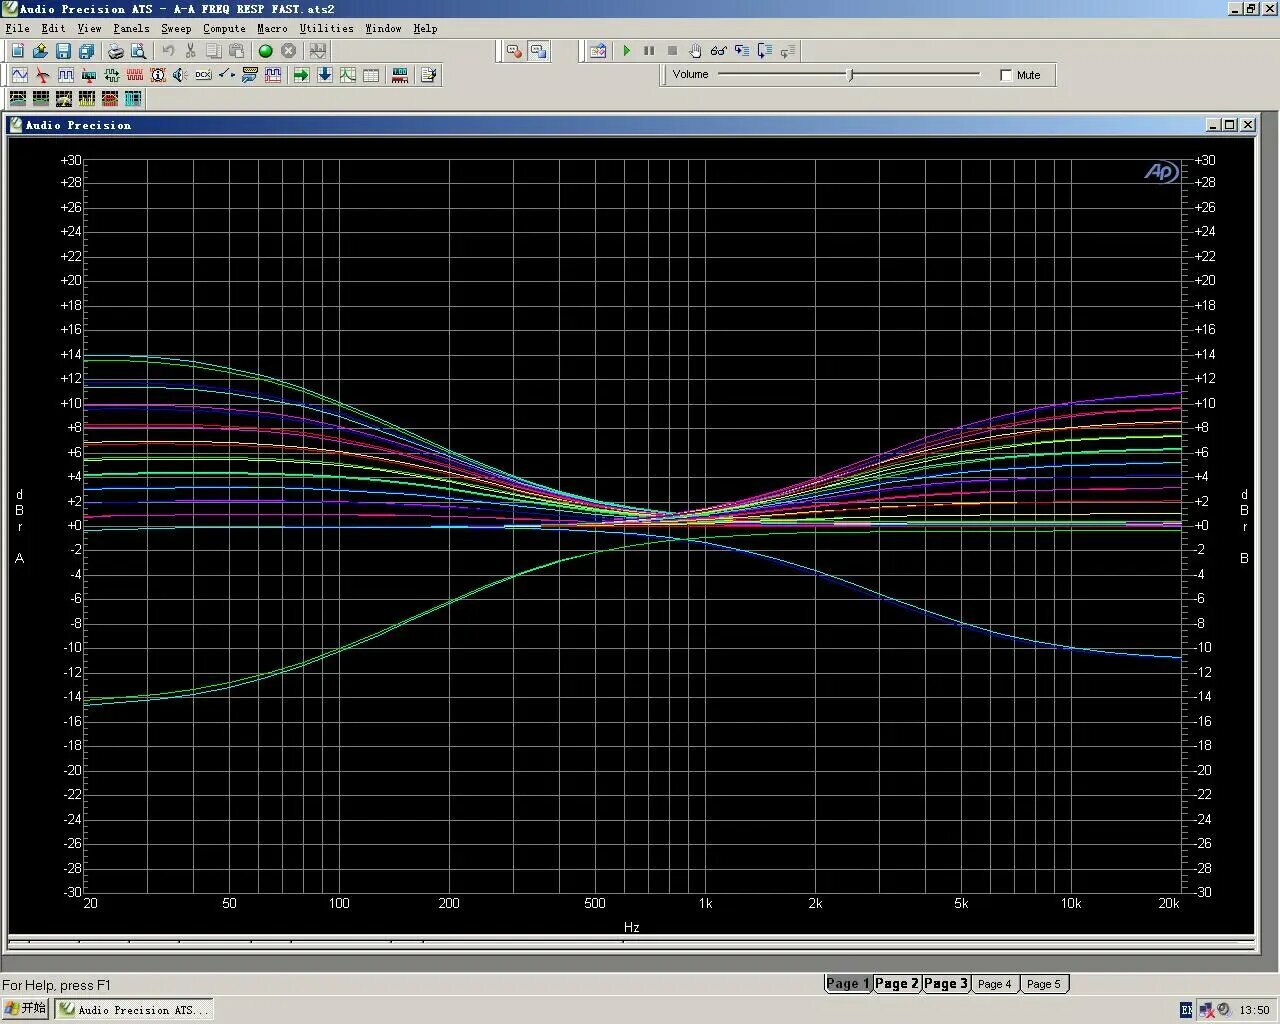Open the Window menu
Viewport: 1280px width, 1024px height.
[x=383, y=28]
